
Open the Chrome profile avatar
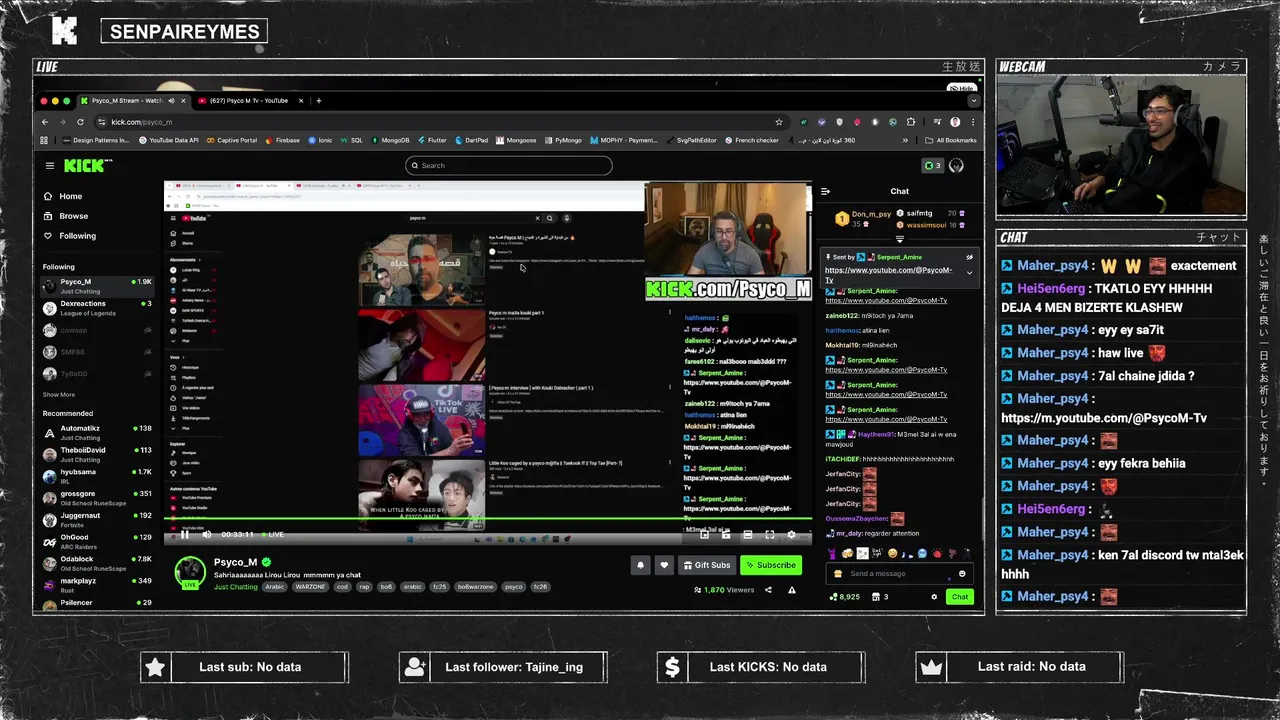tap(955, 122)
